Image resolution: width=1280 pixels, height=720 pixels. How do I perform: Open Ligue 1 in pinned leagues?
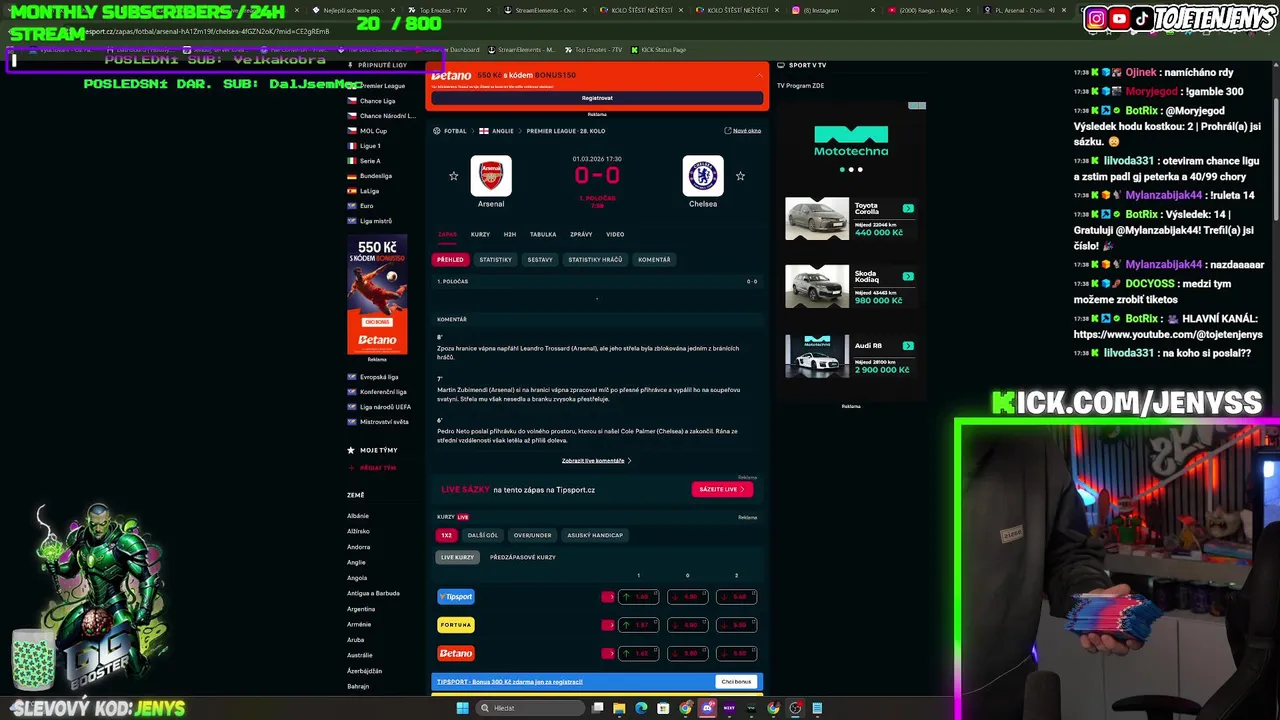(x=370, y=146)
